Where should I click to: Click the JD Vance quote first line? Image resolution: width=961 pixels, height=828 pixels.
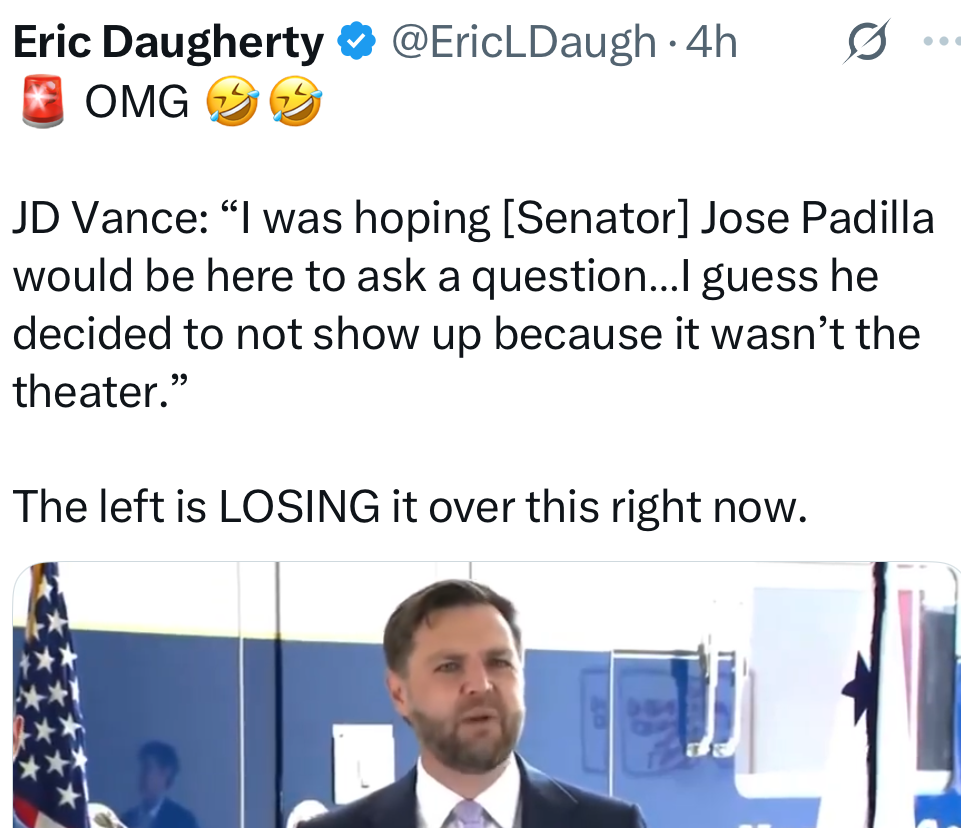(x=472, y=218)
